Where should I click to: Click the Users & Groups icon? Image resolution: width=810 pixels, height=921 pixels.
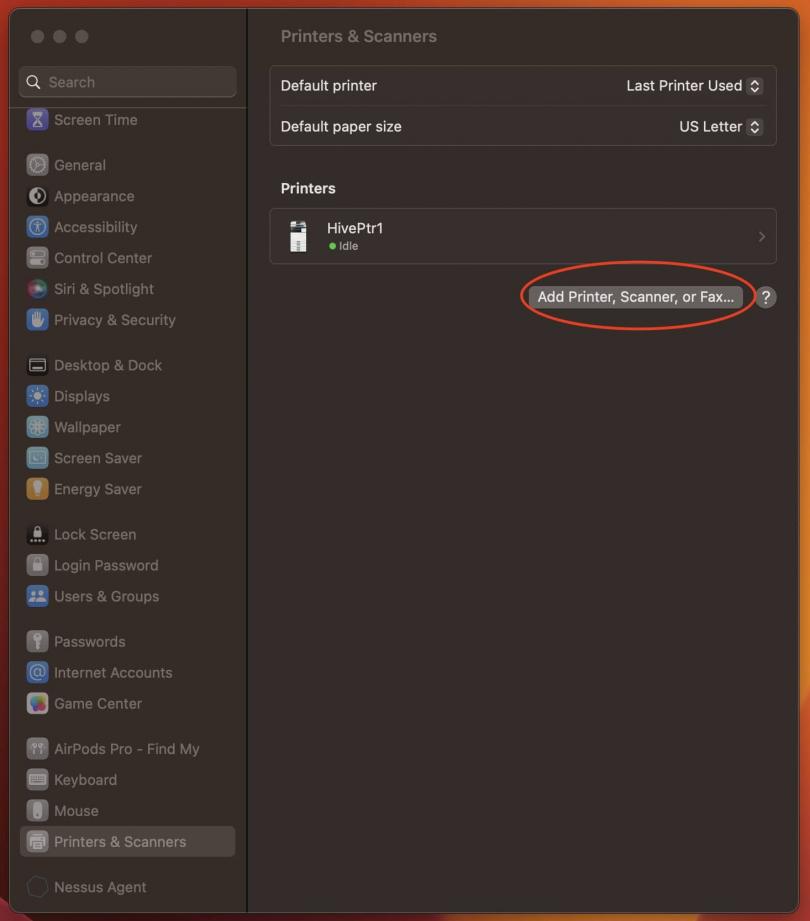click(x=37, y=597)
